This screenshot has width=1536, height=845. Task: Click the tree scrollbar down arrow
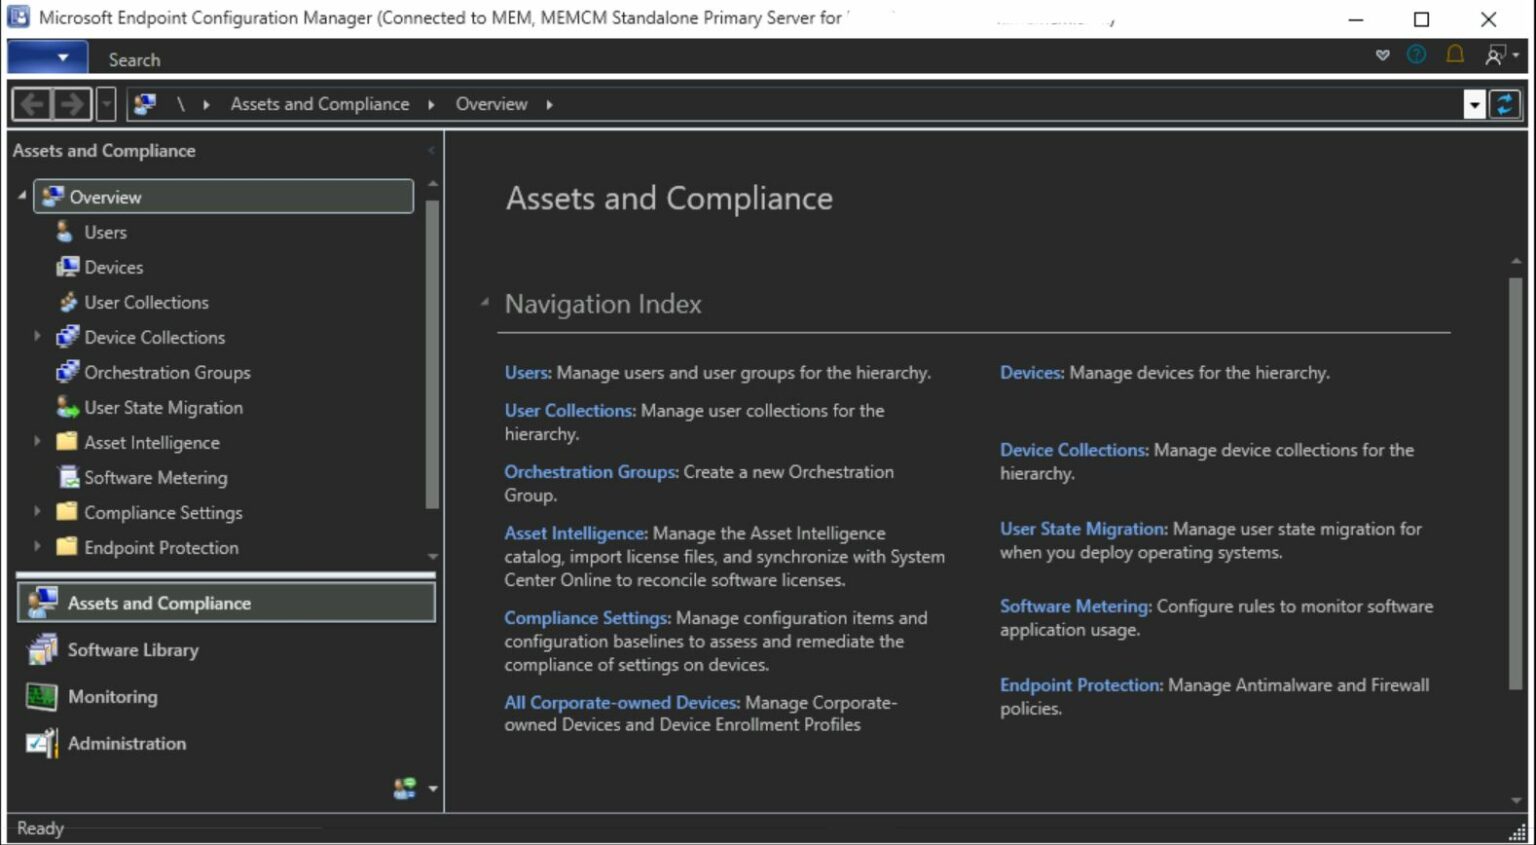tap(432, 556)
